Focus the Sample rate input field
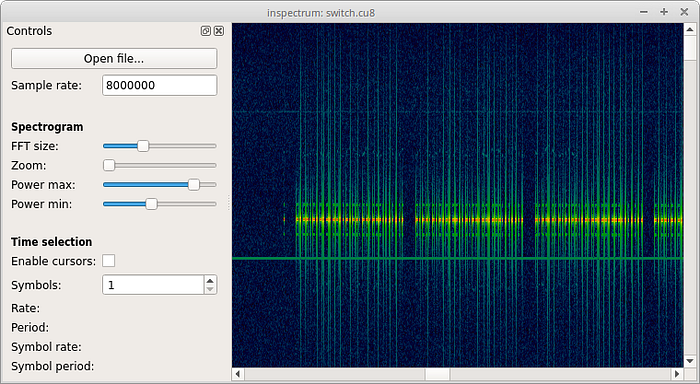Viewport: 700px width, 384px height. coord(160,85)
